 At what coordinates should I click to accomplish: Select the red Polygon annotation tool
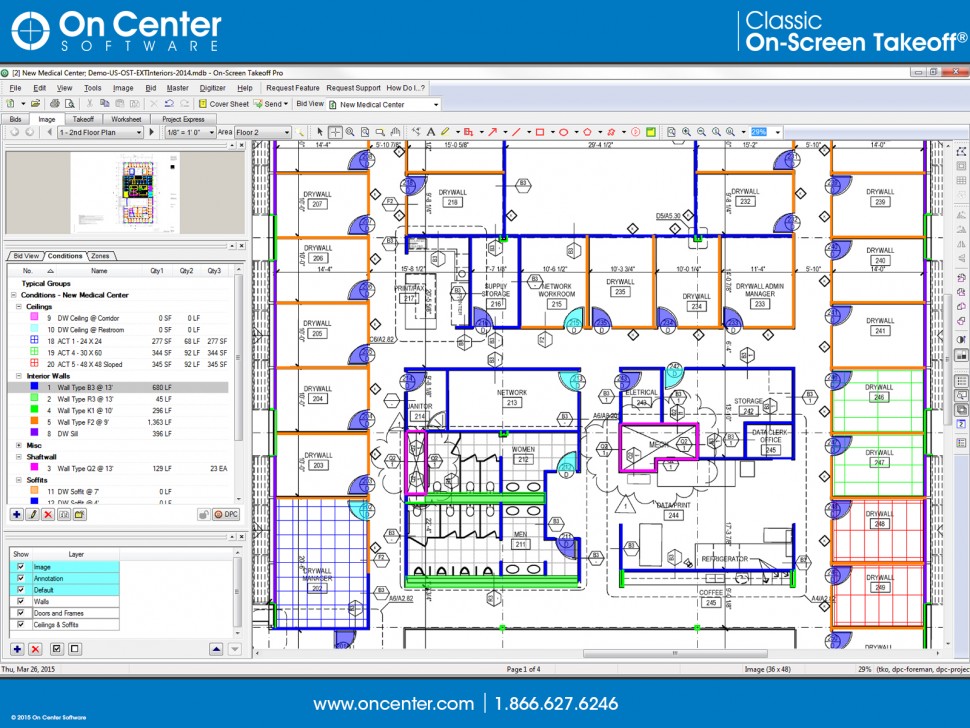(x=587, y=132)
